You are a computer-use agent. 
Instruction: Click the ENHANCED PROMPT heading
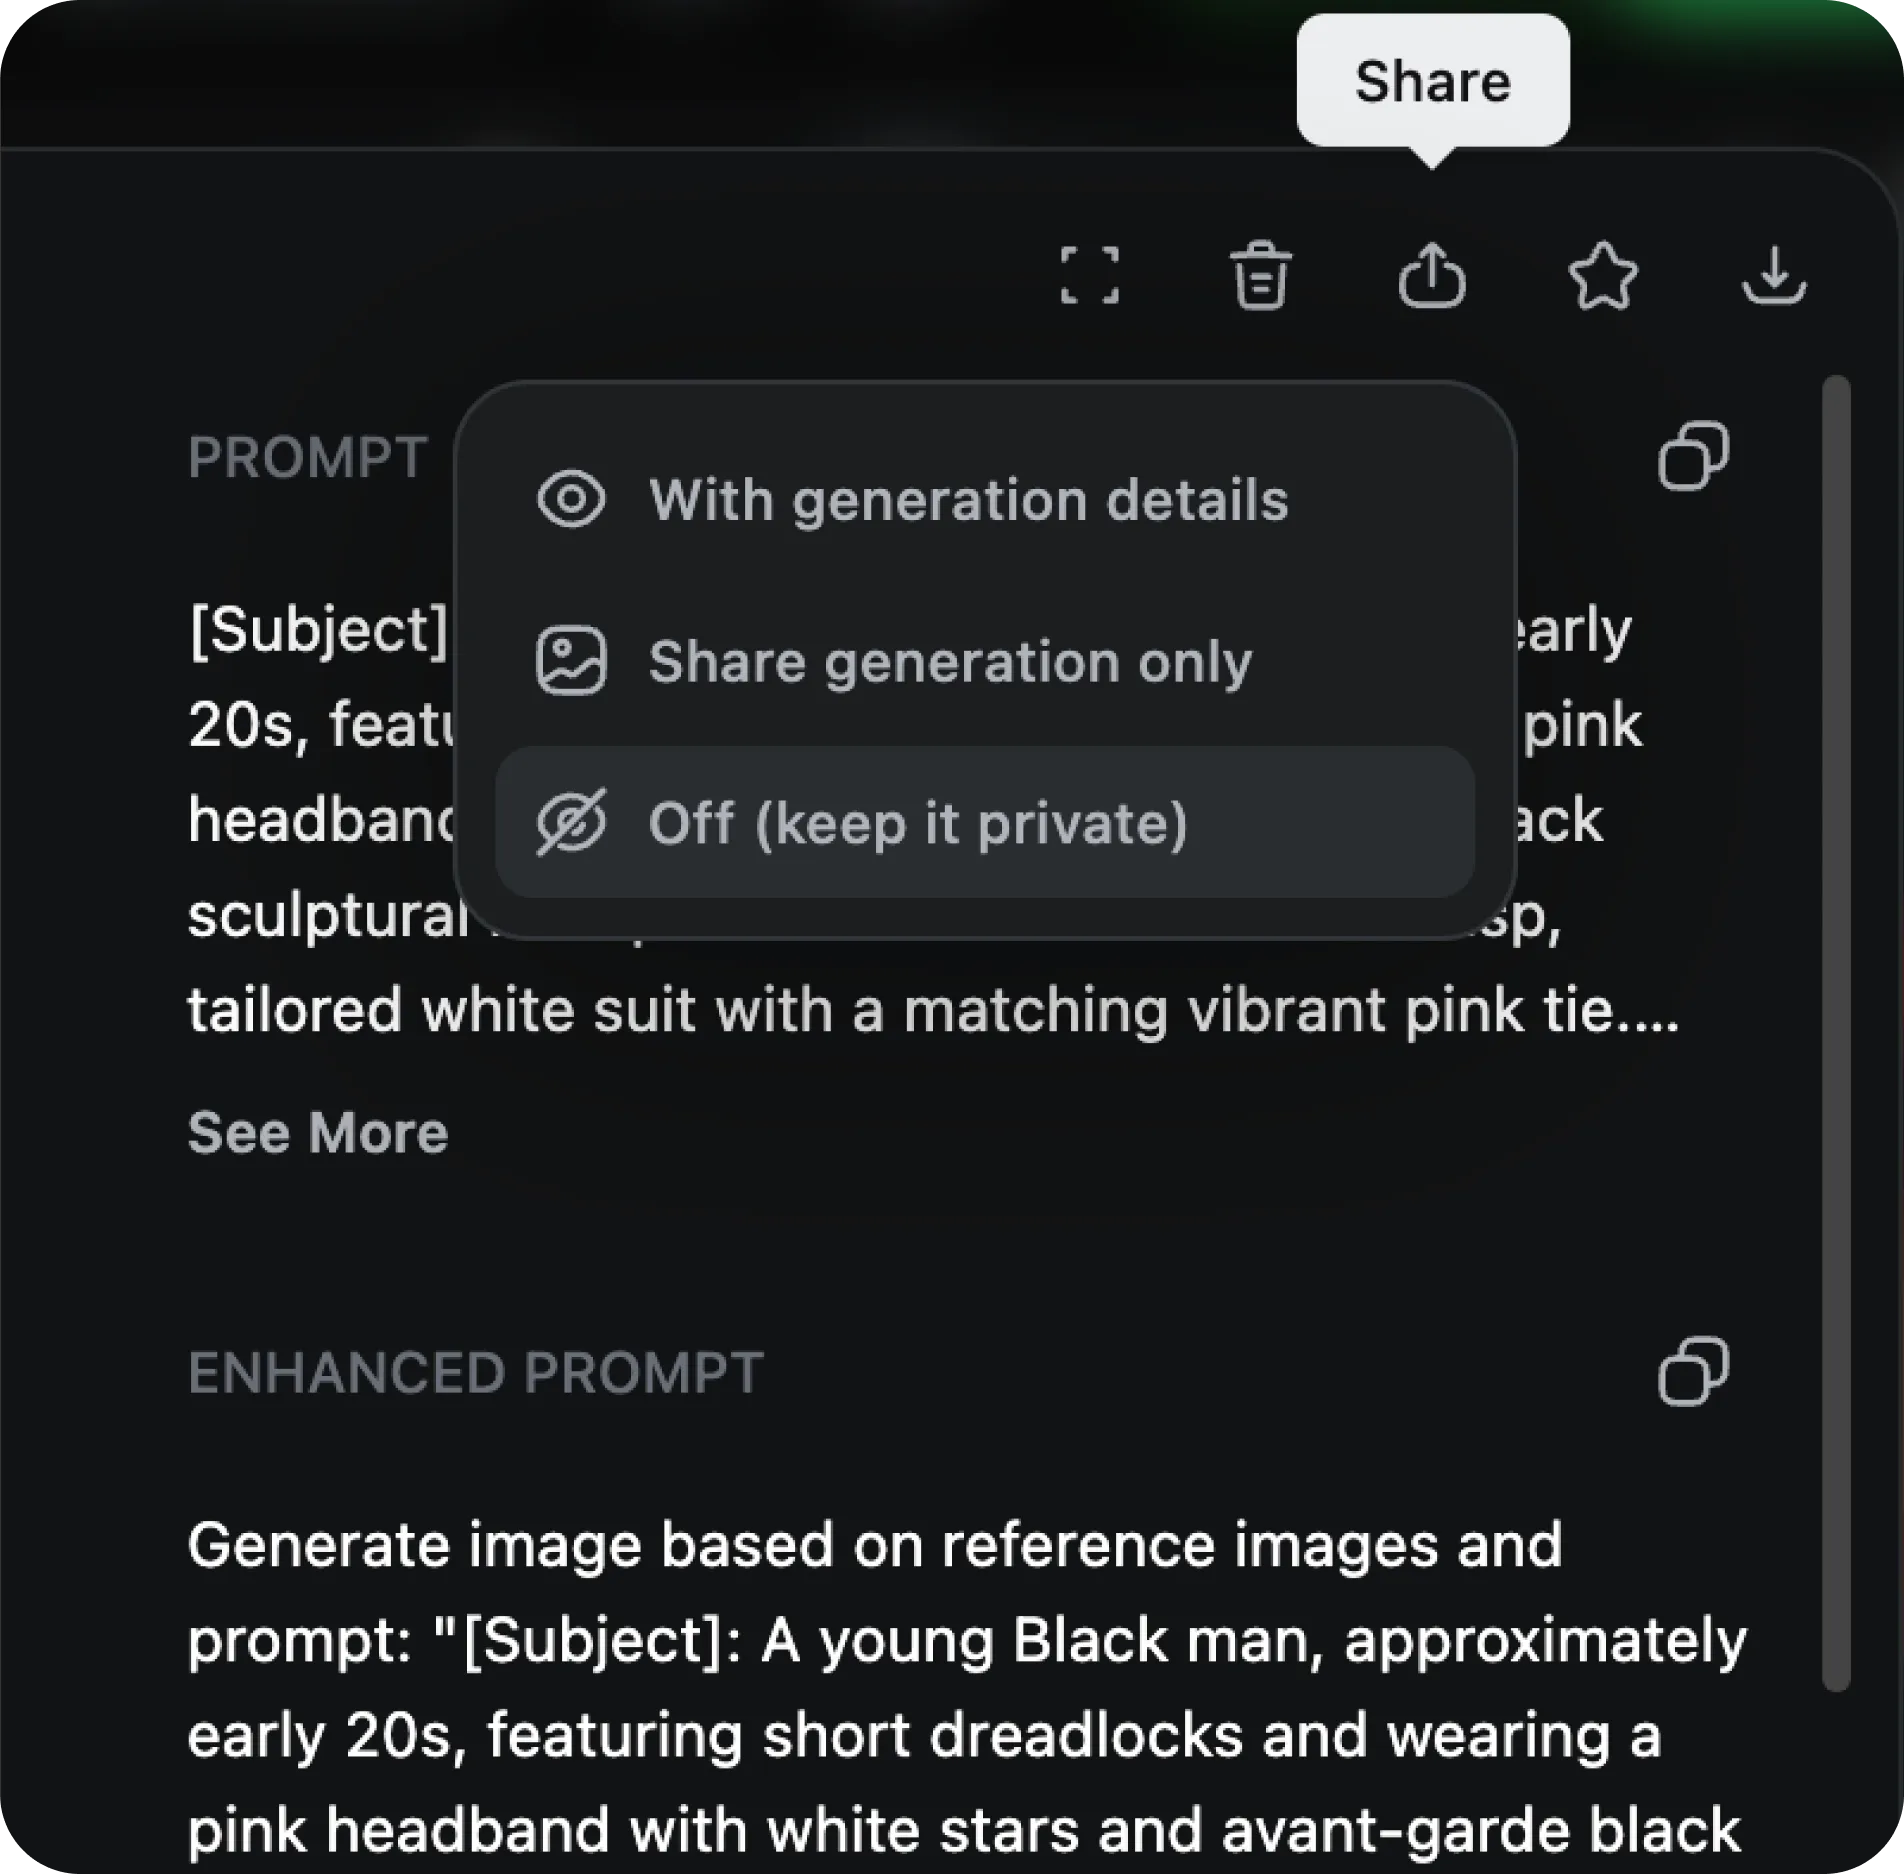[476, 1372]
